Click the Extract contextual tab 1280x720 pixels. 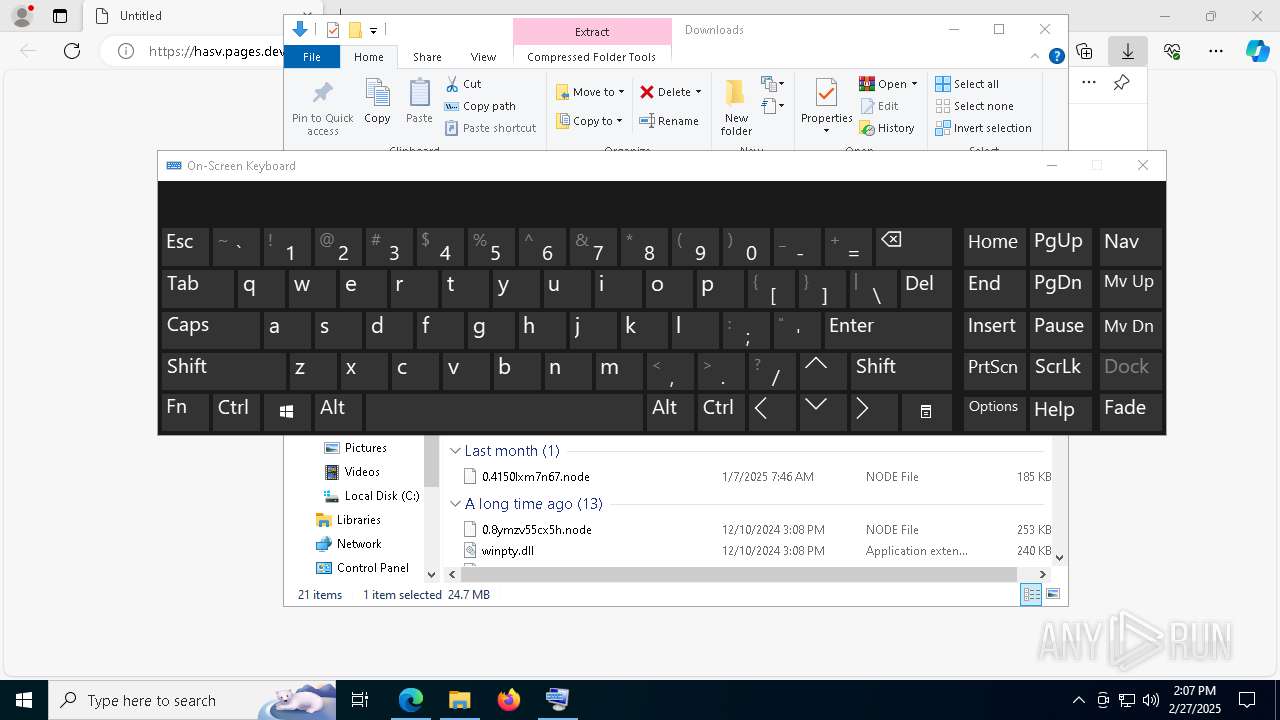[x=592, y=31]
